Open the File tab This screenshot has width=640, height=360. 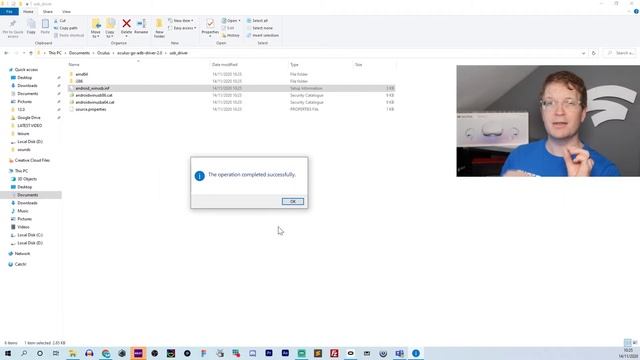9,11
